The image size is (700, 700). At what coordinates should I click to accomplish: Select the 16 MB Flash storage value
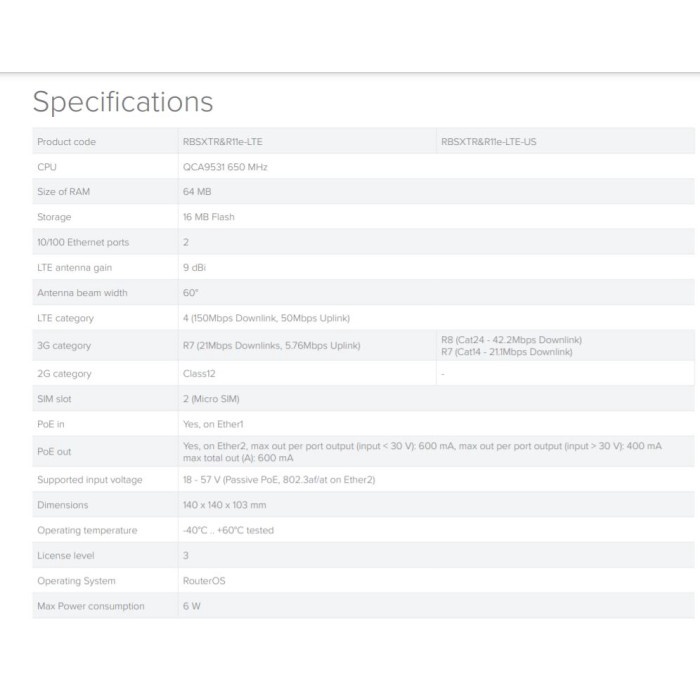(x=210, y=217)
